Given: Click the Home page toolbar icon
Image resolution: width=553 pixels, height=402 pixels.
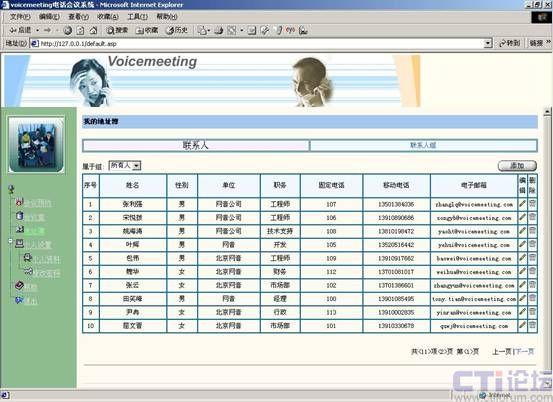Looking at the screenshot, I should click(x=93, y=31).
